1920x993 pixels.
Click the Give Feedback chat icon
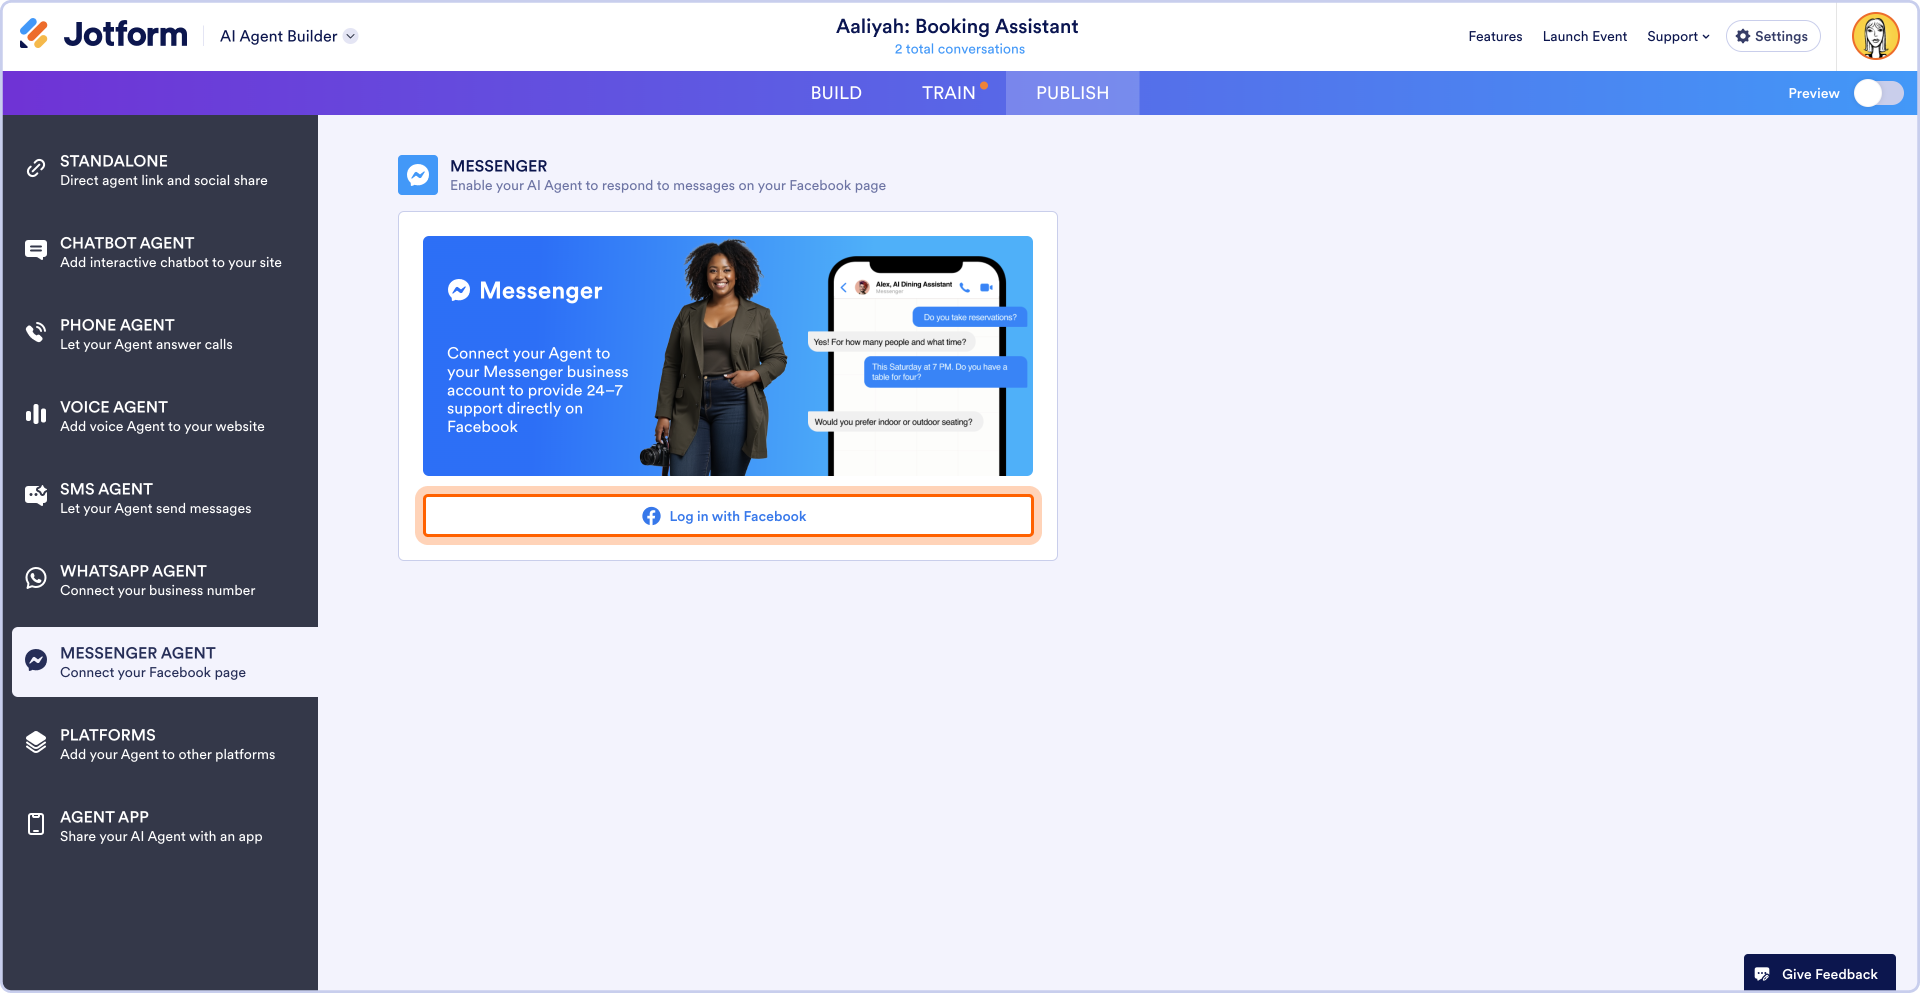coord(1762,974)
